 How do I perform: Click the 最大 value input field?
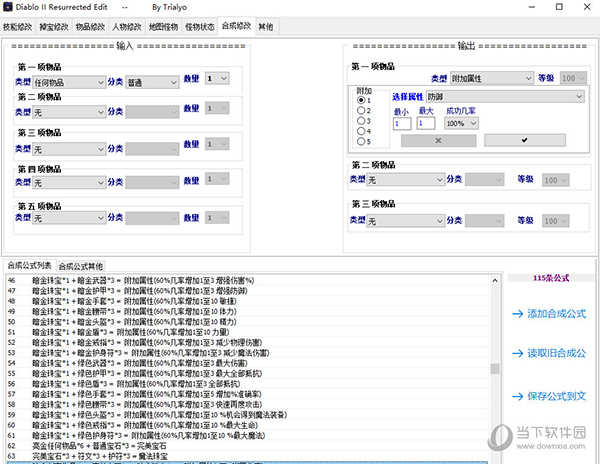[x=426, y=123]
